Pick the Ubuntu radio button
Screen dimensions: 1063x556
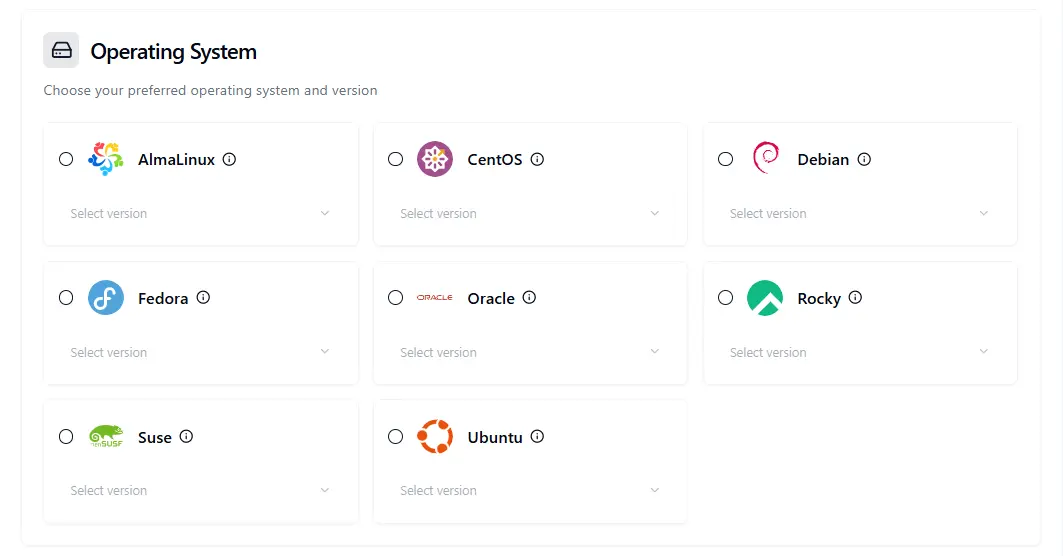pos(395,437)
